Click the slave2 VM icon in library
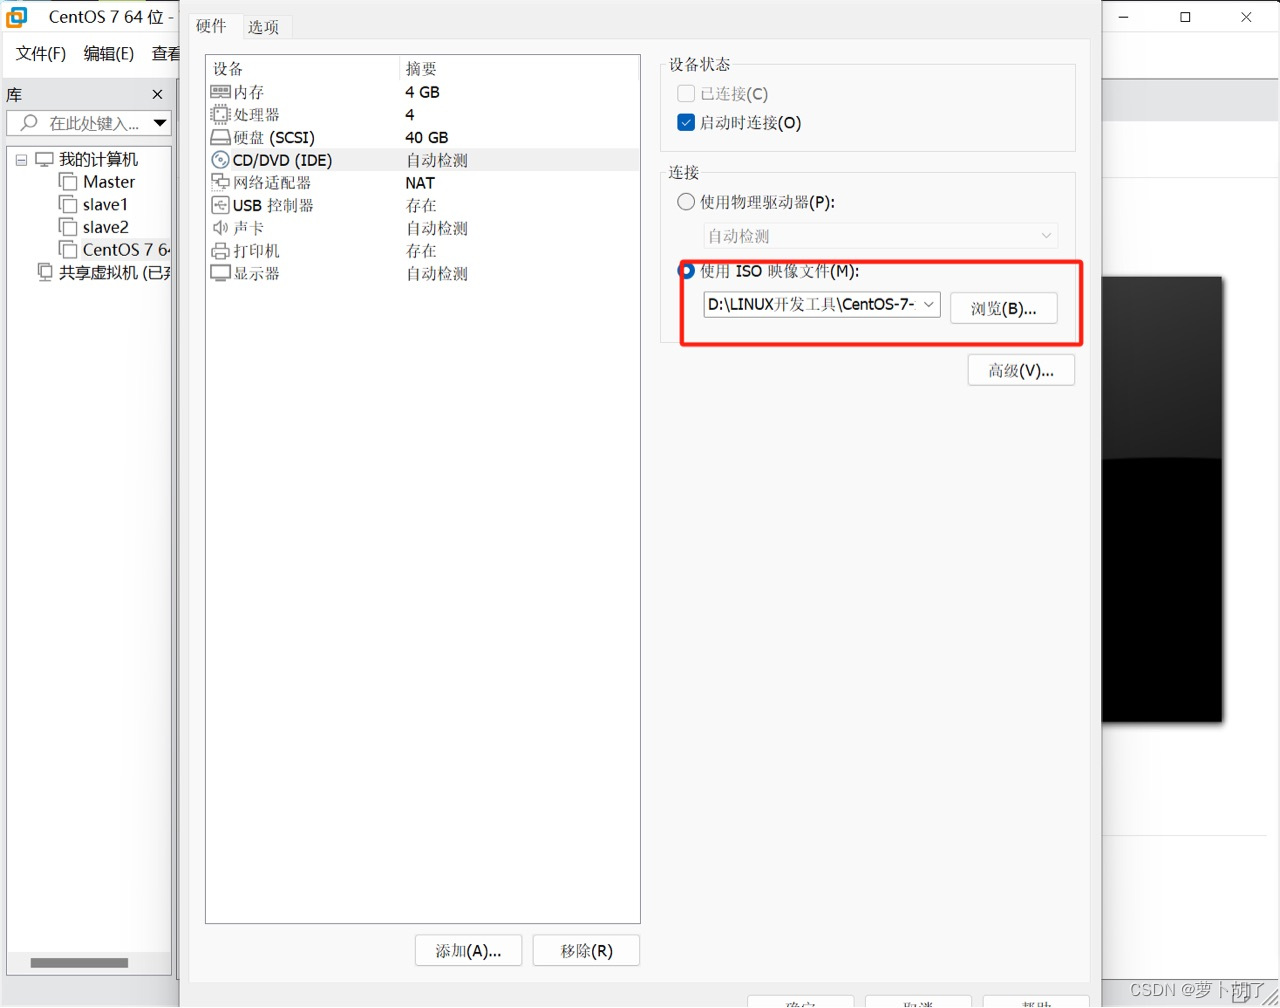The image size is (1280, 1008). tap(68, 227)
